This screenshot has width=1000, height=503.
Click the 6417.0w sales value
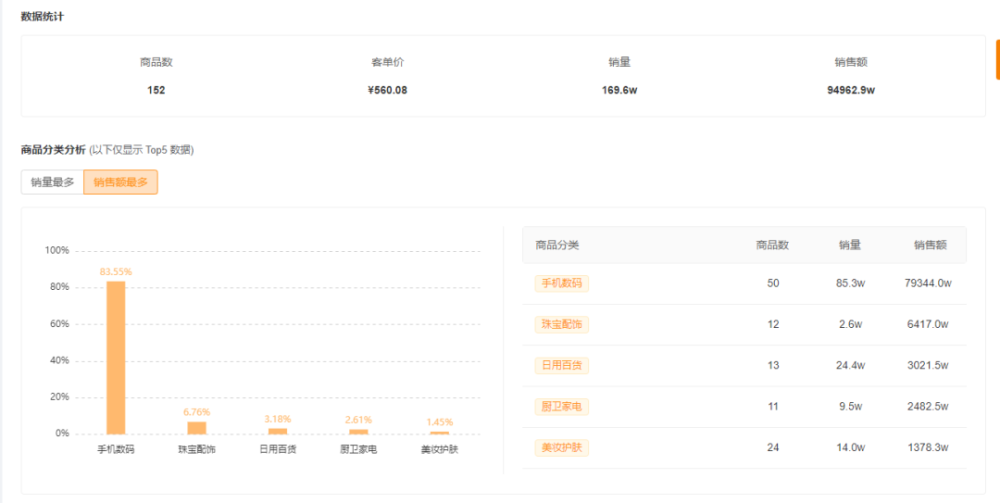coord(928,324)
